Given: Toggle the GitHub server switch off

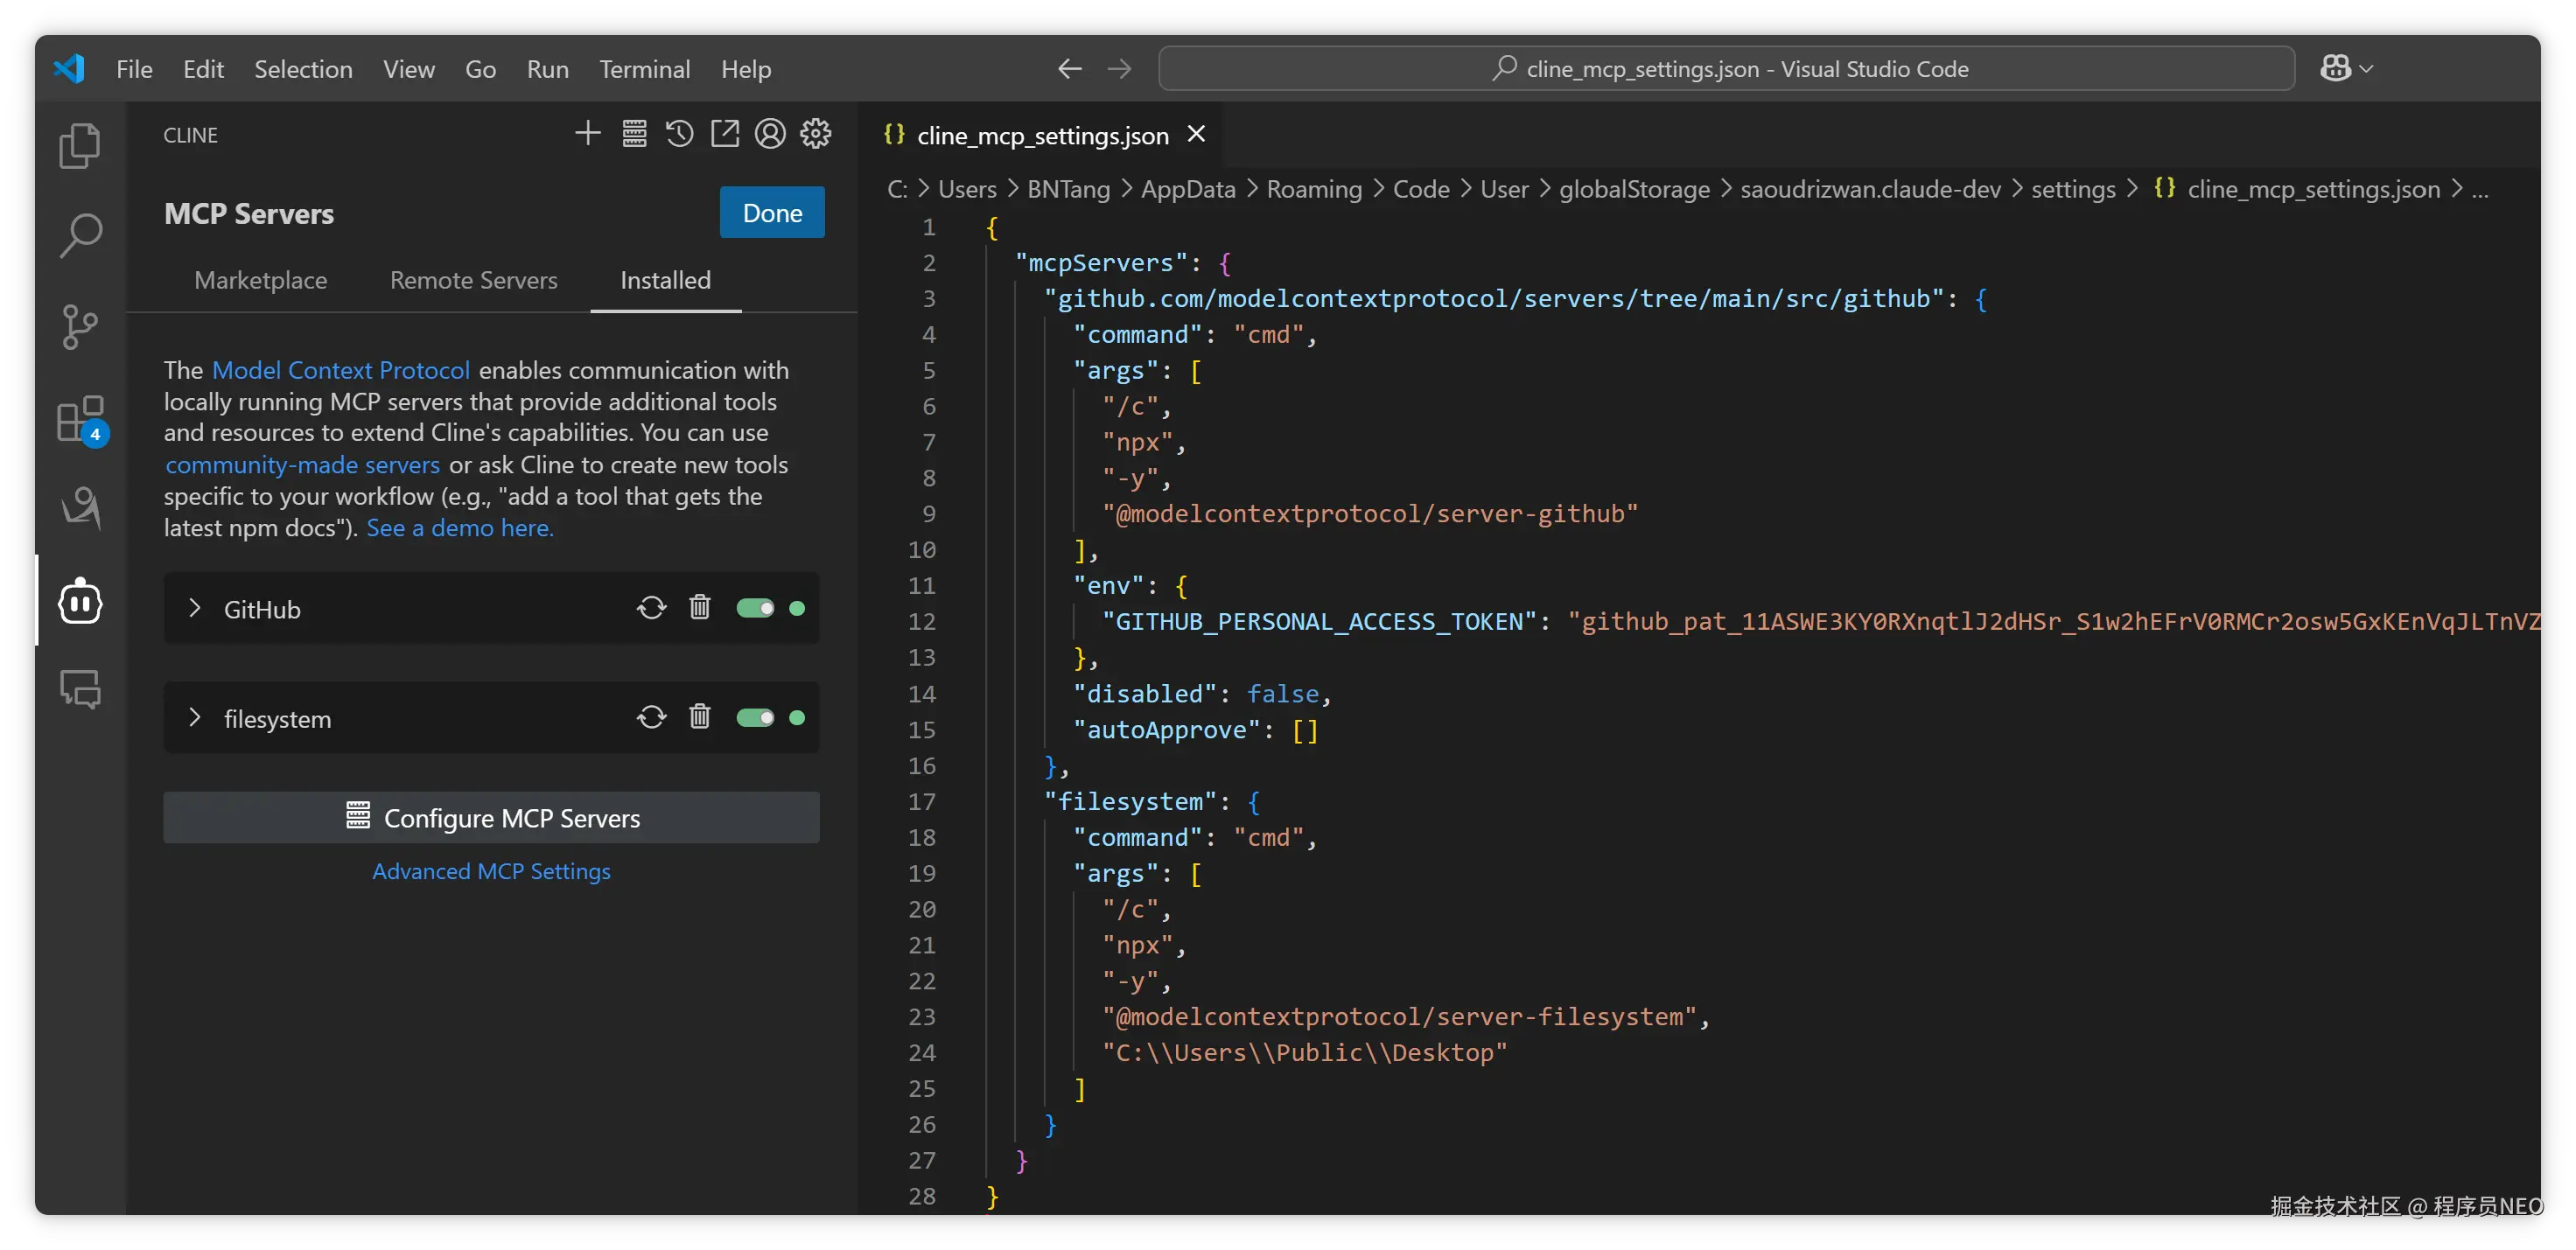Looking at the screenshot, I should coord(755,608).
